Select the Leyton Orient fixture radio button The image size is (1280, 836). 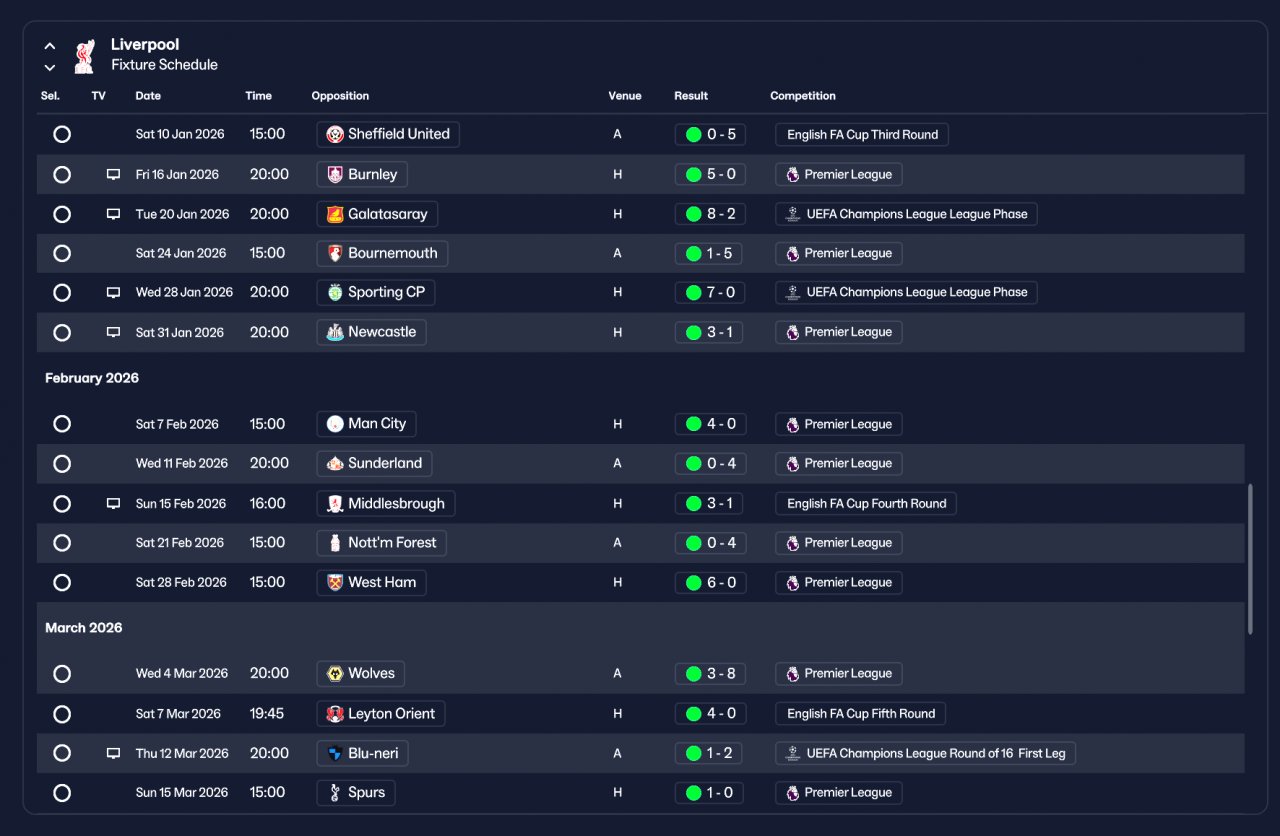point(62,714)
